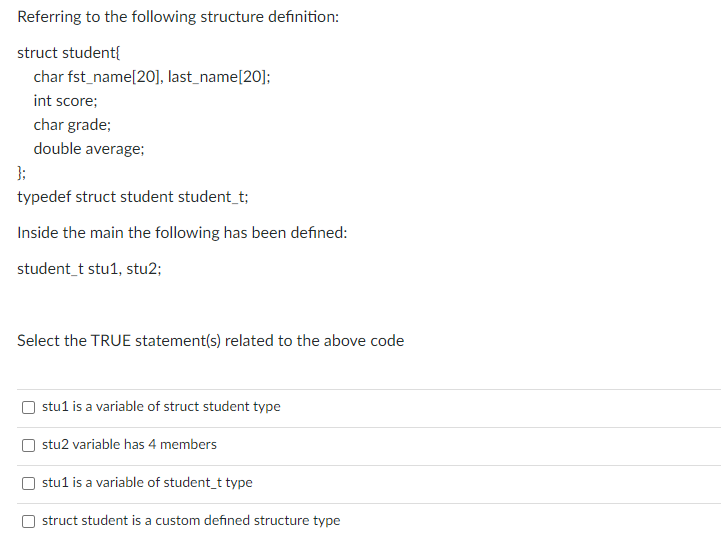Viewport: 723px width, 545px height.
Task: Click the 'stu1 is a variable of student_t type' label
Action: point(147,482)
